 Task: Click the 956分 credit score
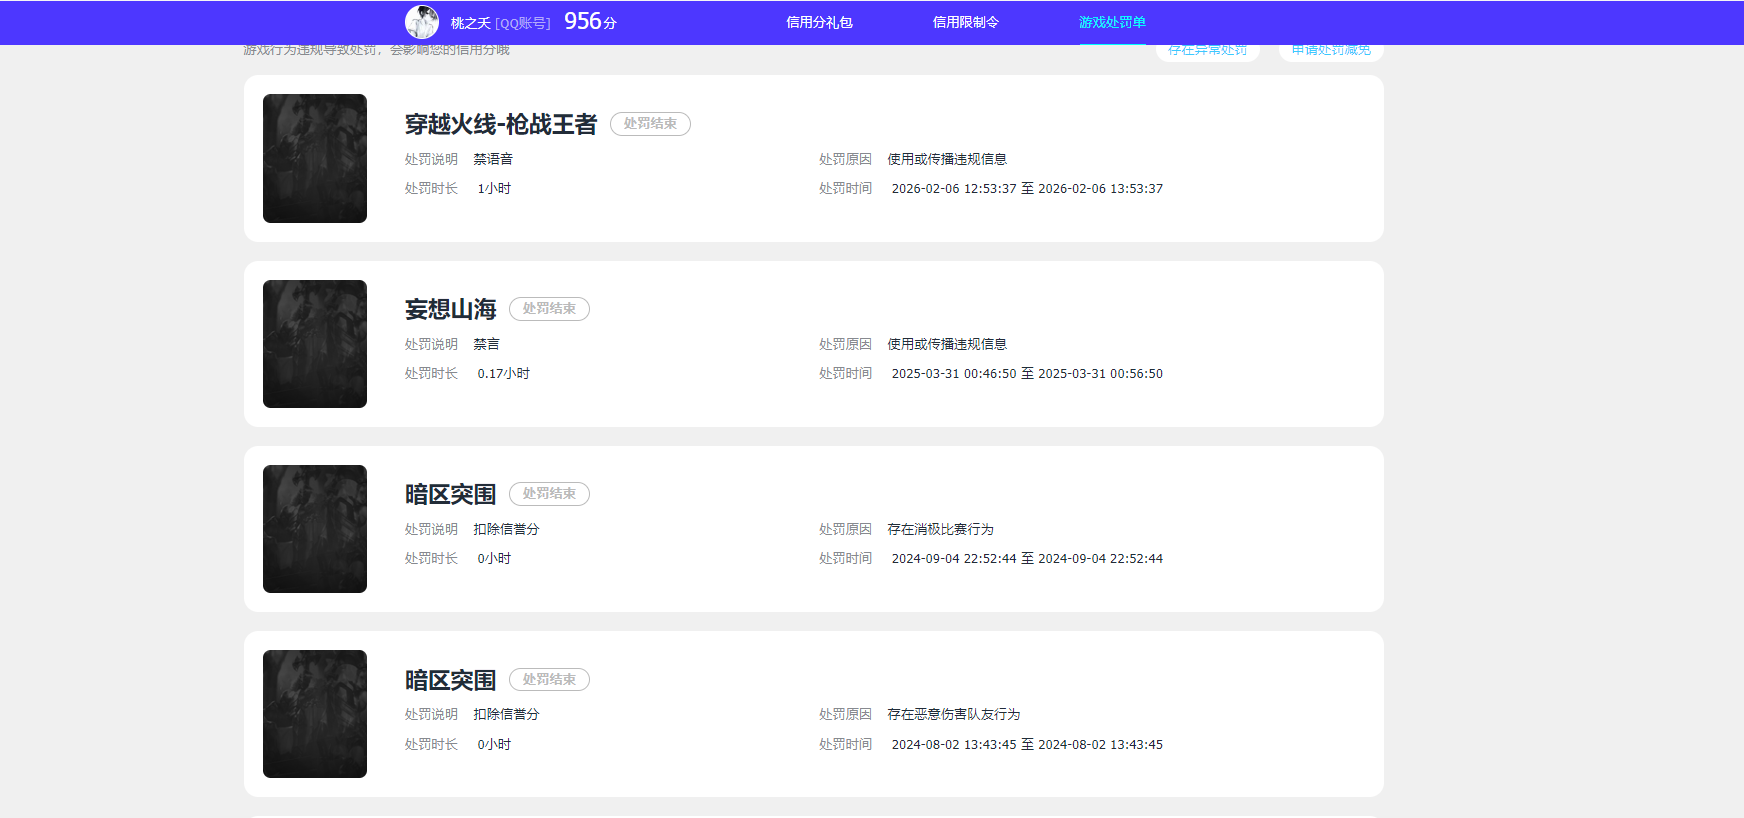pos(590,21)
